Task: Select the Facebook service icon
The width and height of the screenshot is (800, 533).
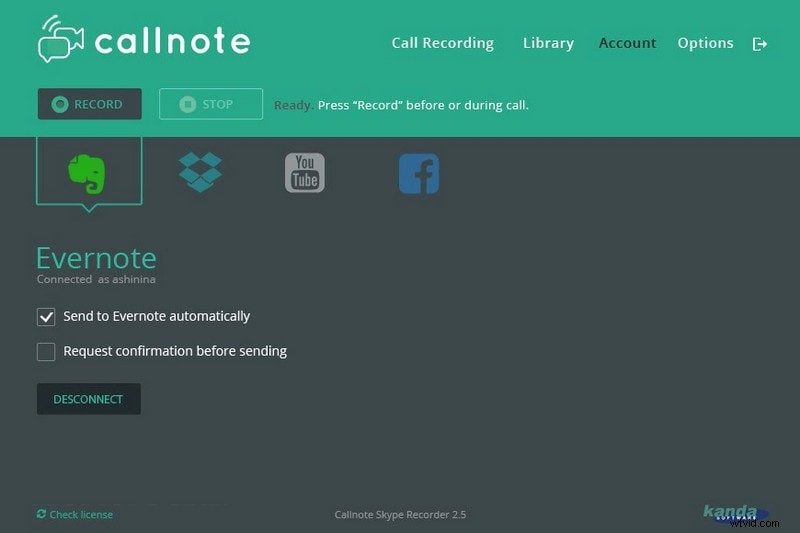Action: pyautogui.click(x=419, y=174)
